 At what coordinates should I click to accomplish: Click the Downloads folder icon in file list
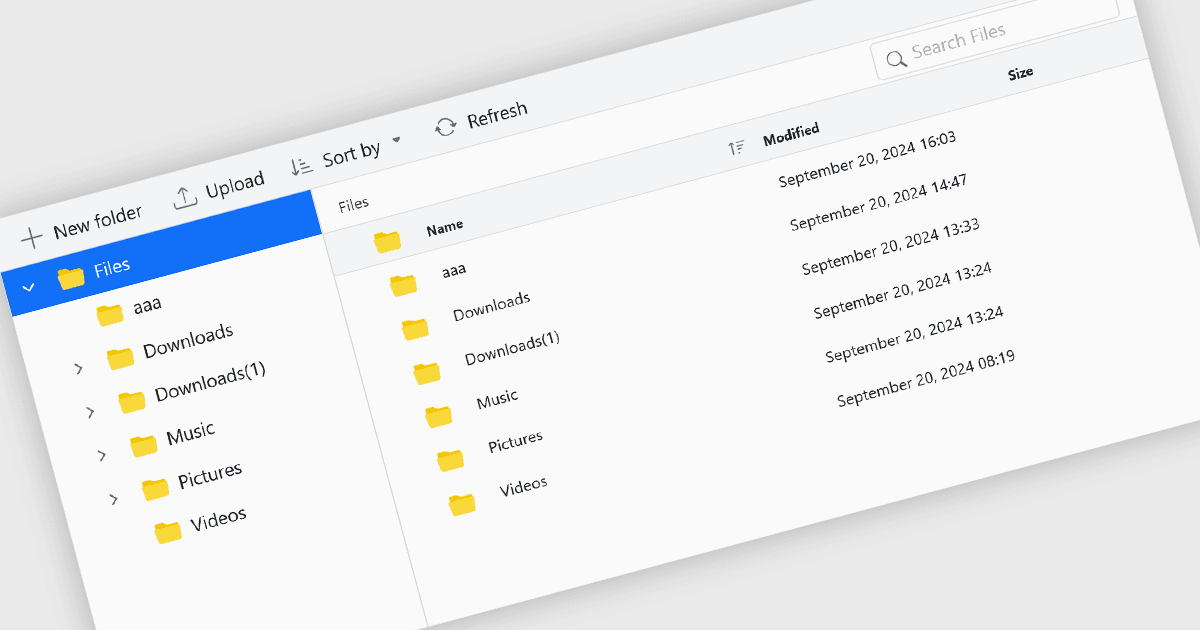point(415,328)
